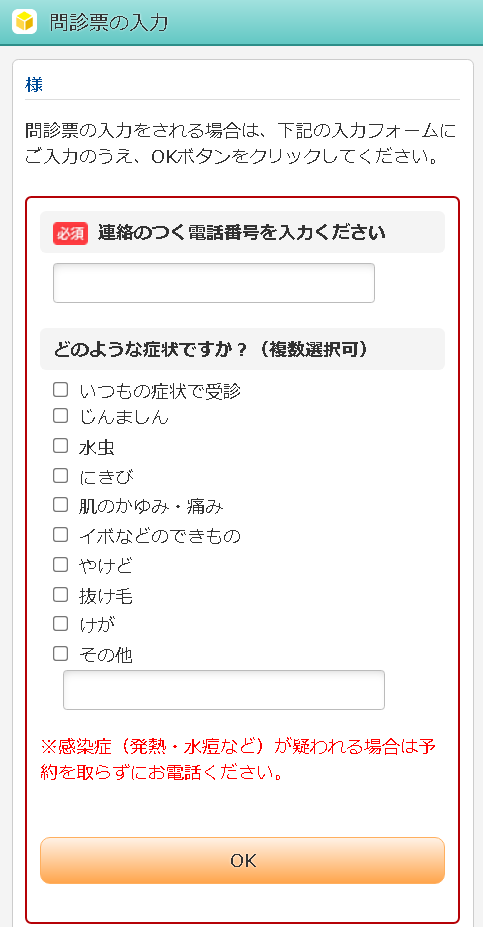Click the その他 details text field
The height and width of the screenshot is (927, 483).
point(224,690)
